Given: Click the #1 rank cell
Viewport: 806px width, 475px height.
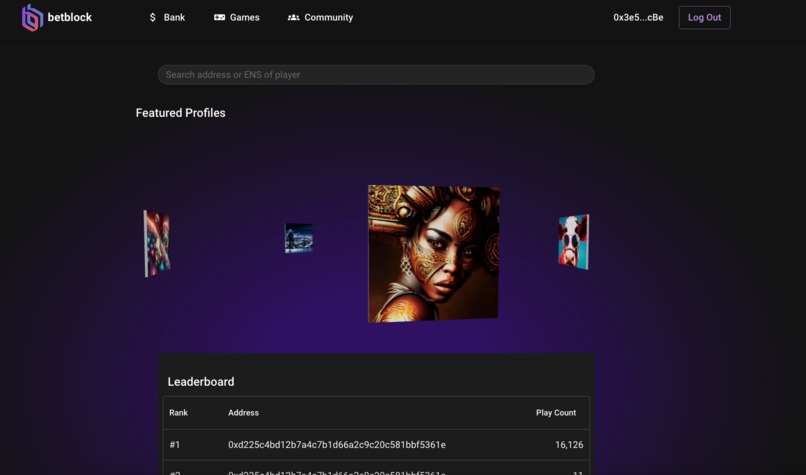Looking at the screenshot, I should pyautogui.click(x=175, y=445).
